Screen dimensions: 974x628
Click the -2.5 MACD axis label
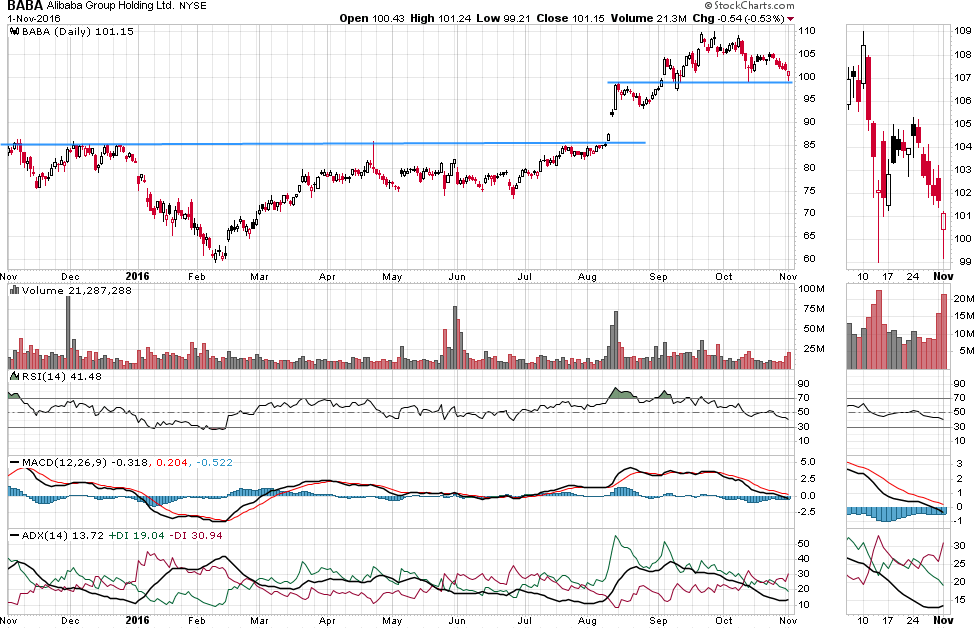(x=808, y=511)
